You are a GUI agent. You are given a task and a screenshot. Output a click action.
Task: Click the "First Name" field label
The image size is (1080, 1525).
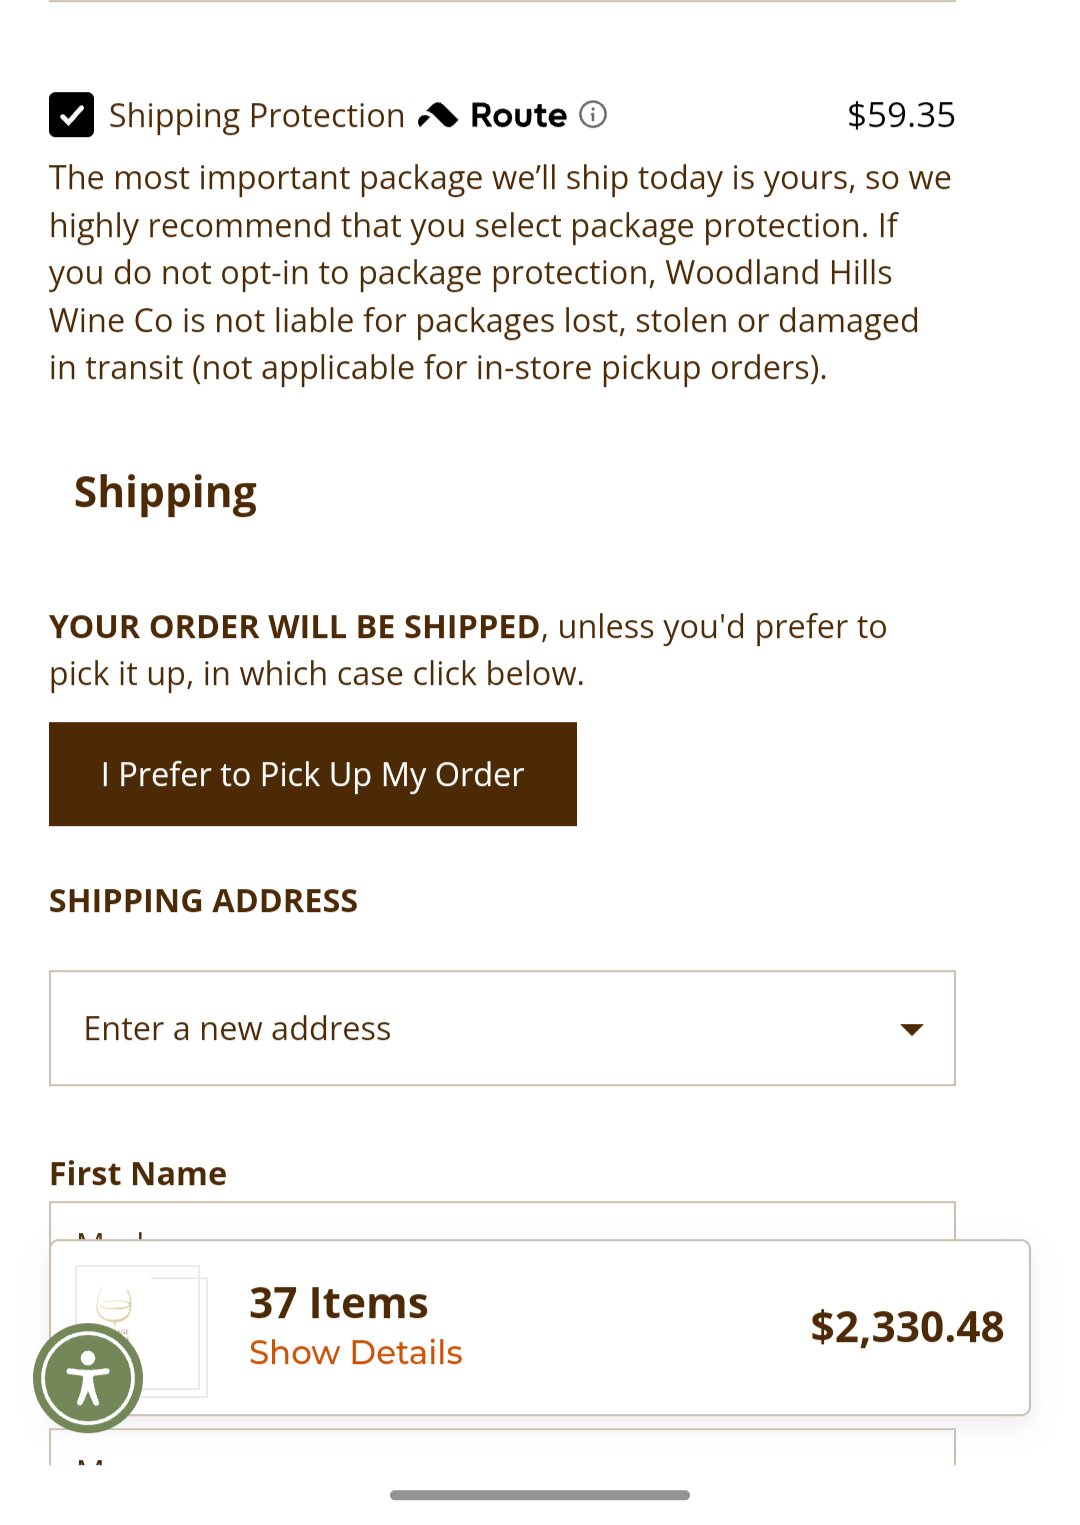click(138, 1173)
